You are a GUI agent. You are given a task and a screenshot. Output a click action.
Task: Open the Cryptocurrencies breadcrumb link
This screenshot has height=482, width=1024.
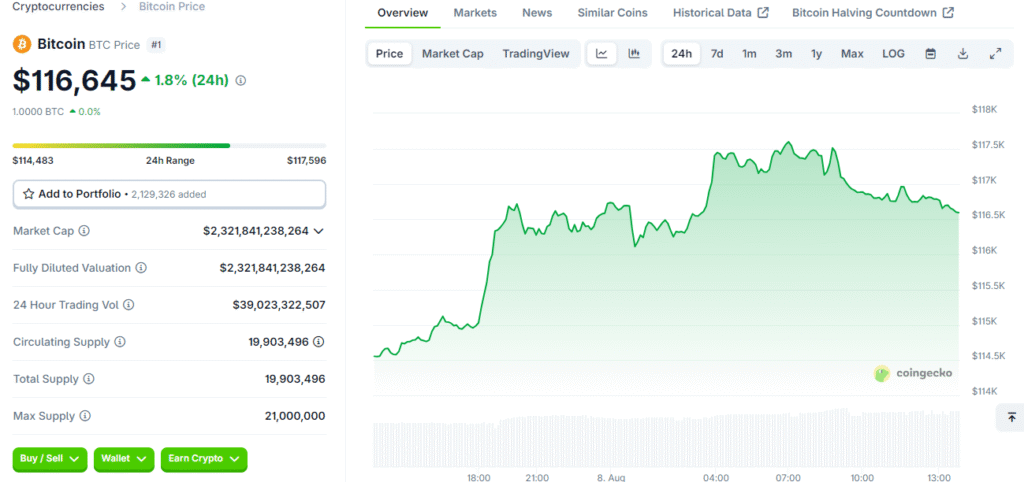click(x=58, y=7)
